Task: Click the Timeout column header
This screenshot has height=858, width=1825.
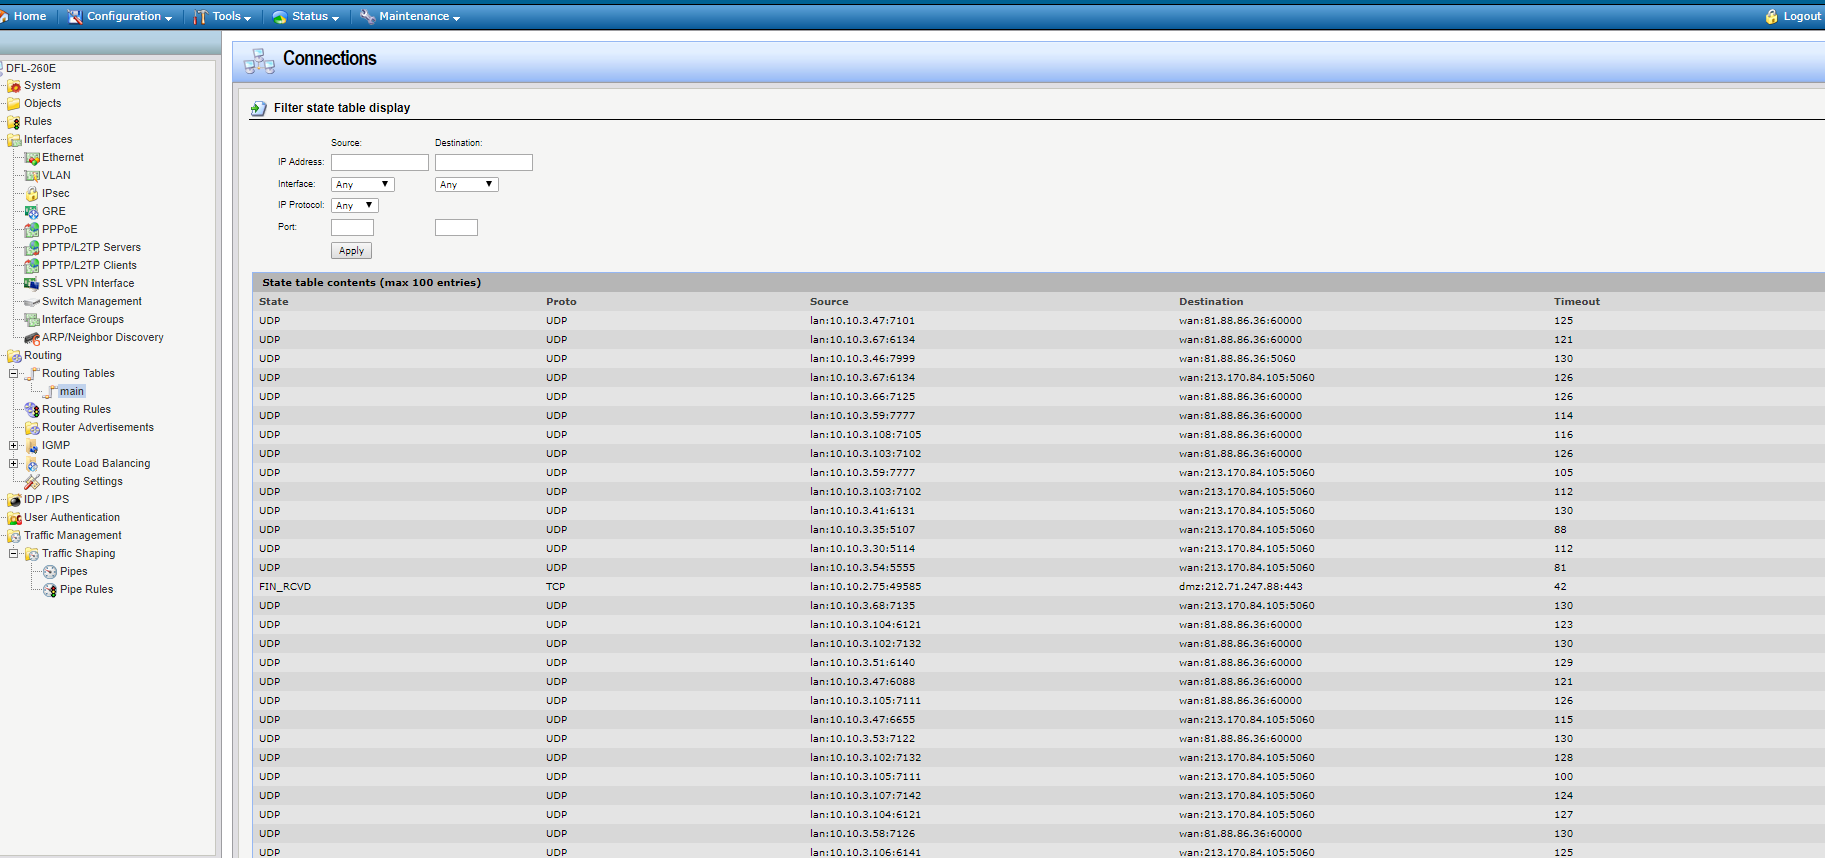Action: (x=1577, y=302)
